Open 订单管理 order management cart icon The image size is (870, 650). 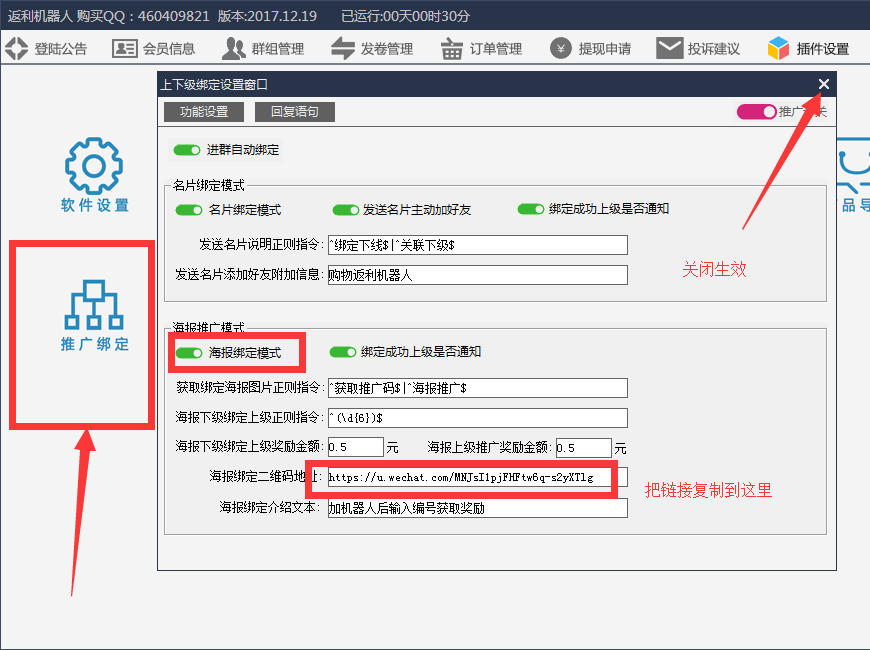[x=452, y=48]
